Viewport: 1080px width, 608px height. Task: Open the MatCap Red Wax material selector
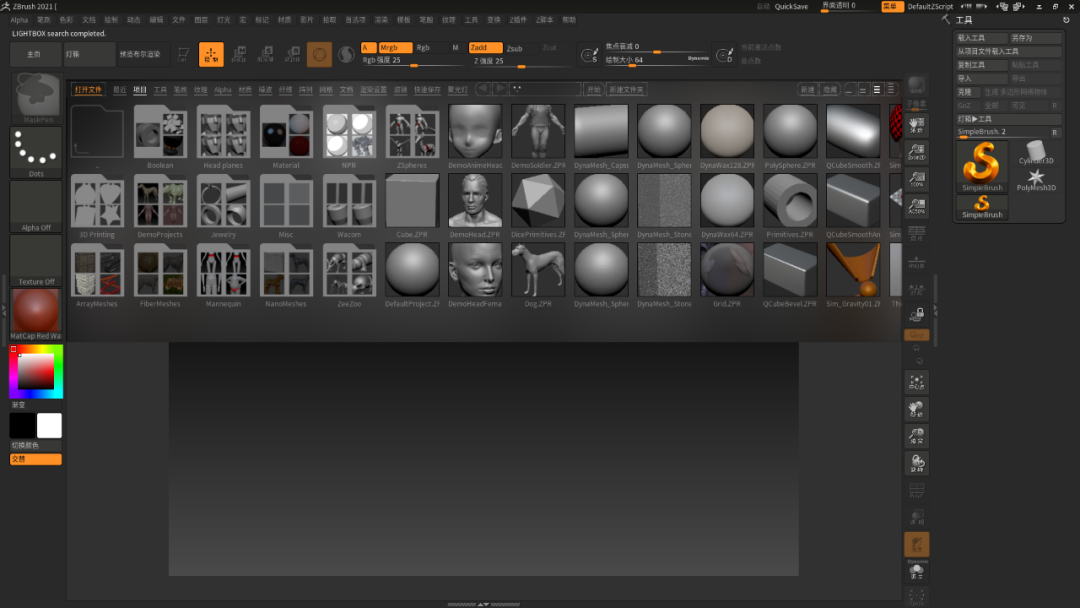36,315
